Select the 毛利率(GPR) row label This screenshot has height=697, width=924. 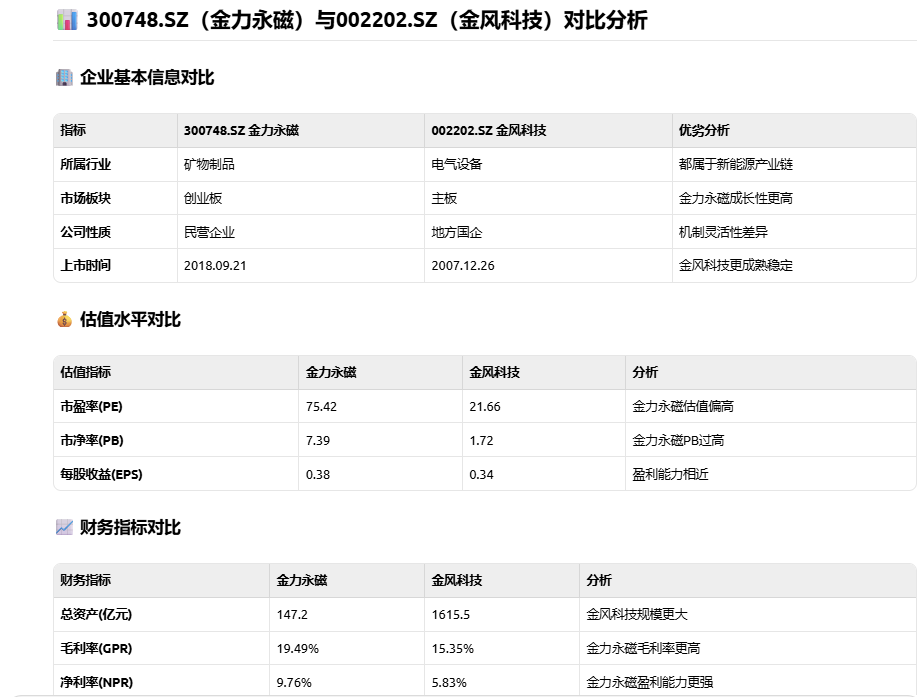pos(96,648)
